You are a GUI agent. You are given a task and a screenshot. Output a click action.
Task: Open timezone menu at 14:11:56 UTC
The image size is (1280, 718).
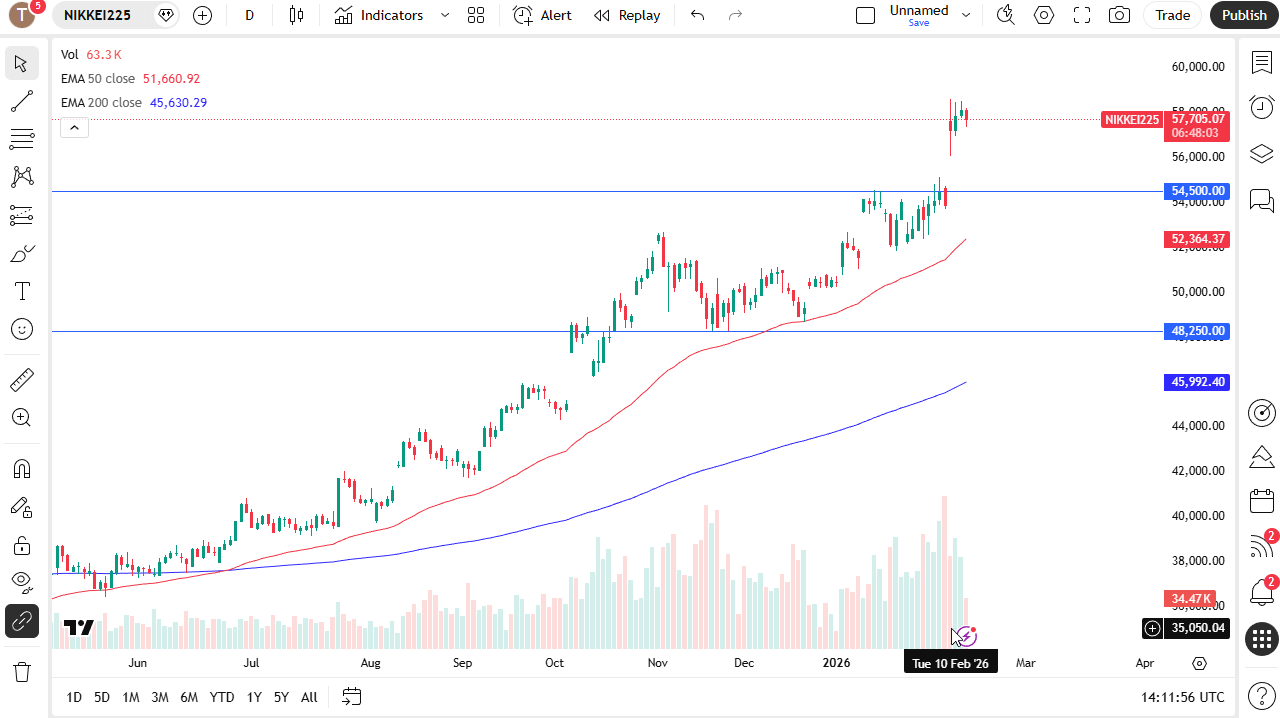pos(1182,697)
